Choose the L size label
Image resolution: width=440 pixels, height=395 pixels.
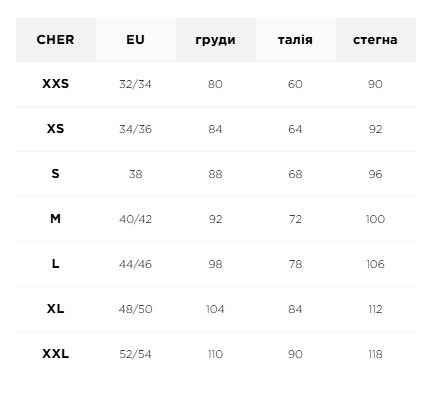(55, 263)
